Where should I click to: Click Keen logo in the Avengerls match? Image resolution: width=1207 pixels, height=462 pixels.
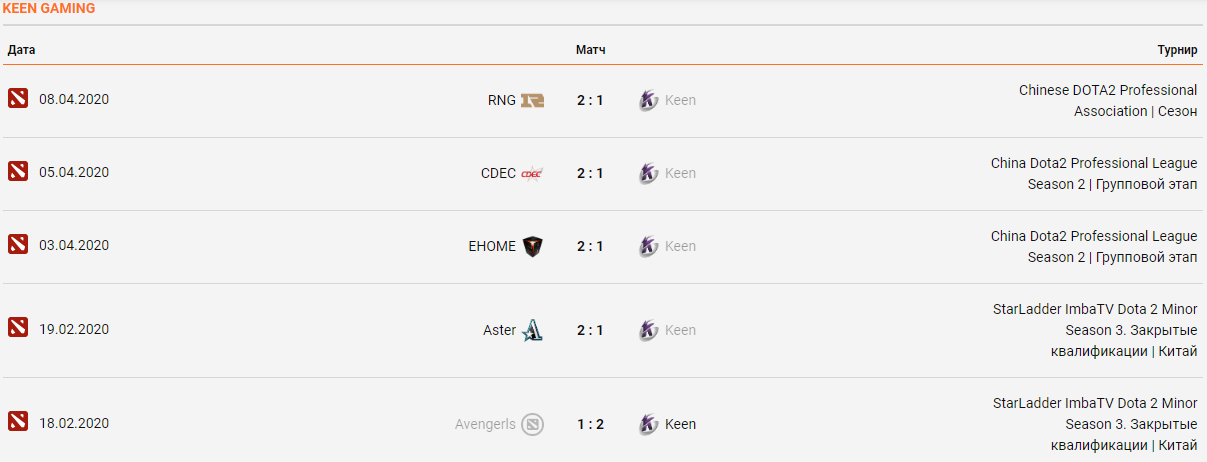pyautogui.click(x=649, y=424)
